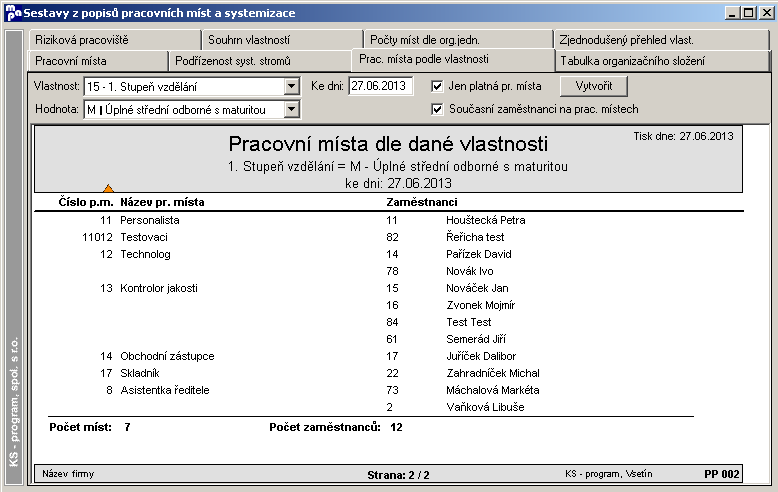This screenshot has height=492, width=778.
Task: Click the Vlastnost combo box text
Action: [x=185, y=86]
